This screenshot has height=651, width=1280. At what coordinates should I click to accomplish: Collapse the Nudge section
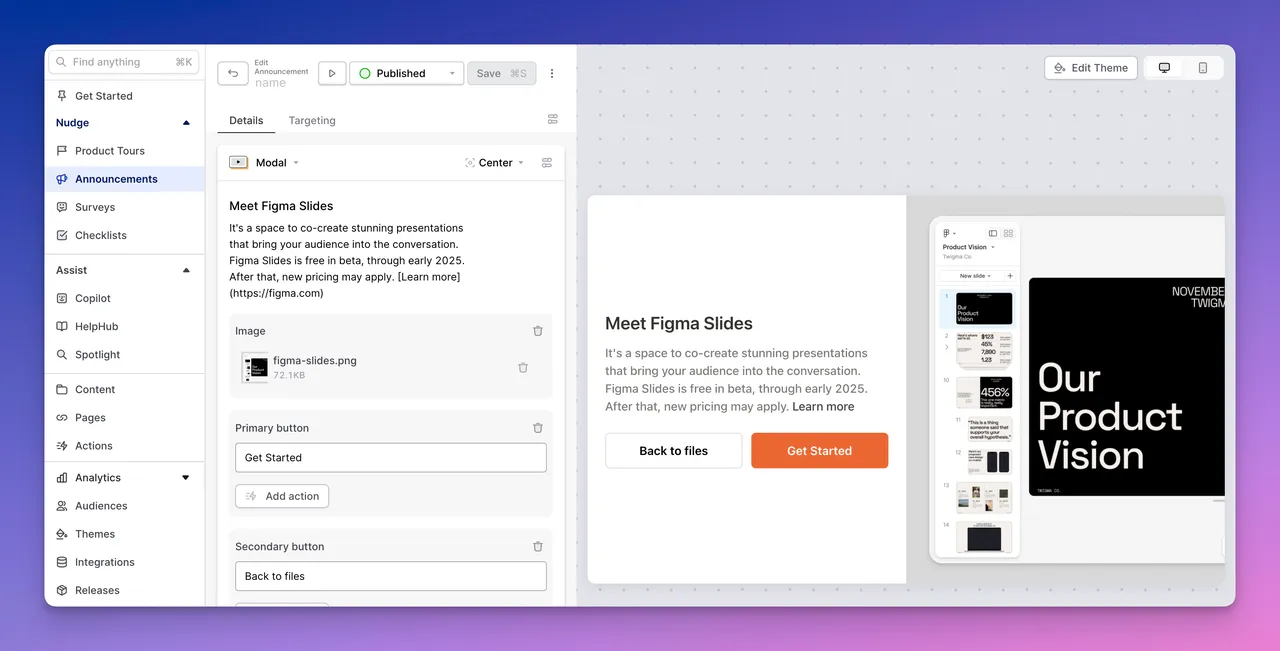click(186, 123)
